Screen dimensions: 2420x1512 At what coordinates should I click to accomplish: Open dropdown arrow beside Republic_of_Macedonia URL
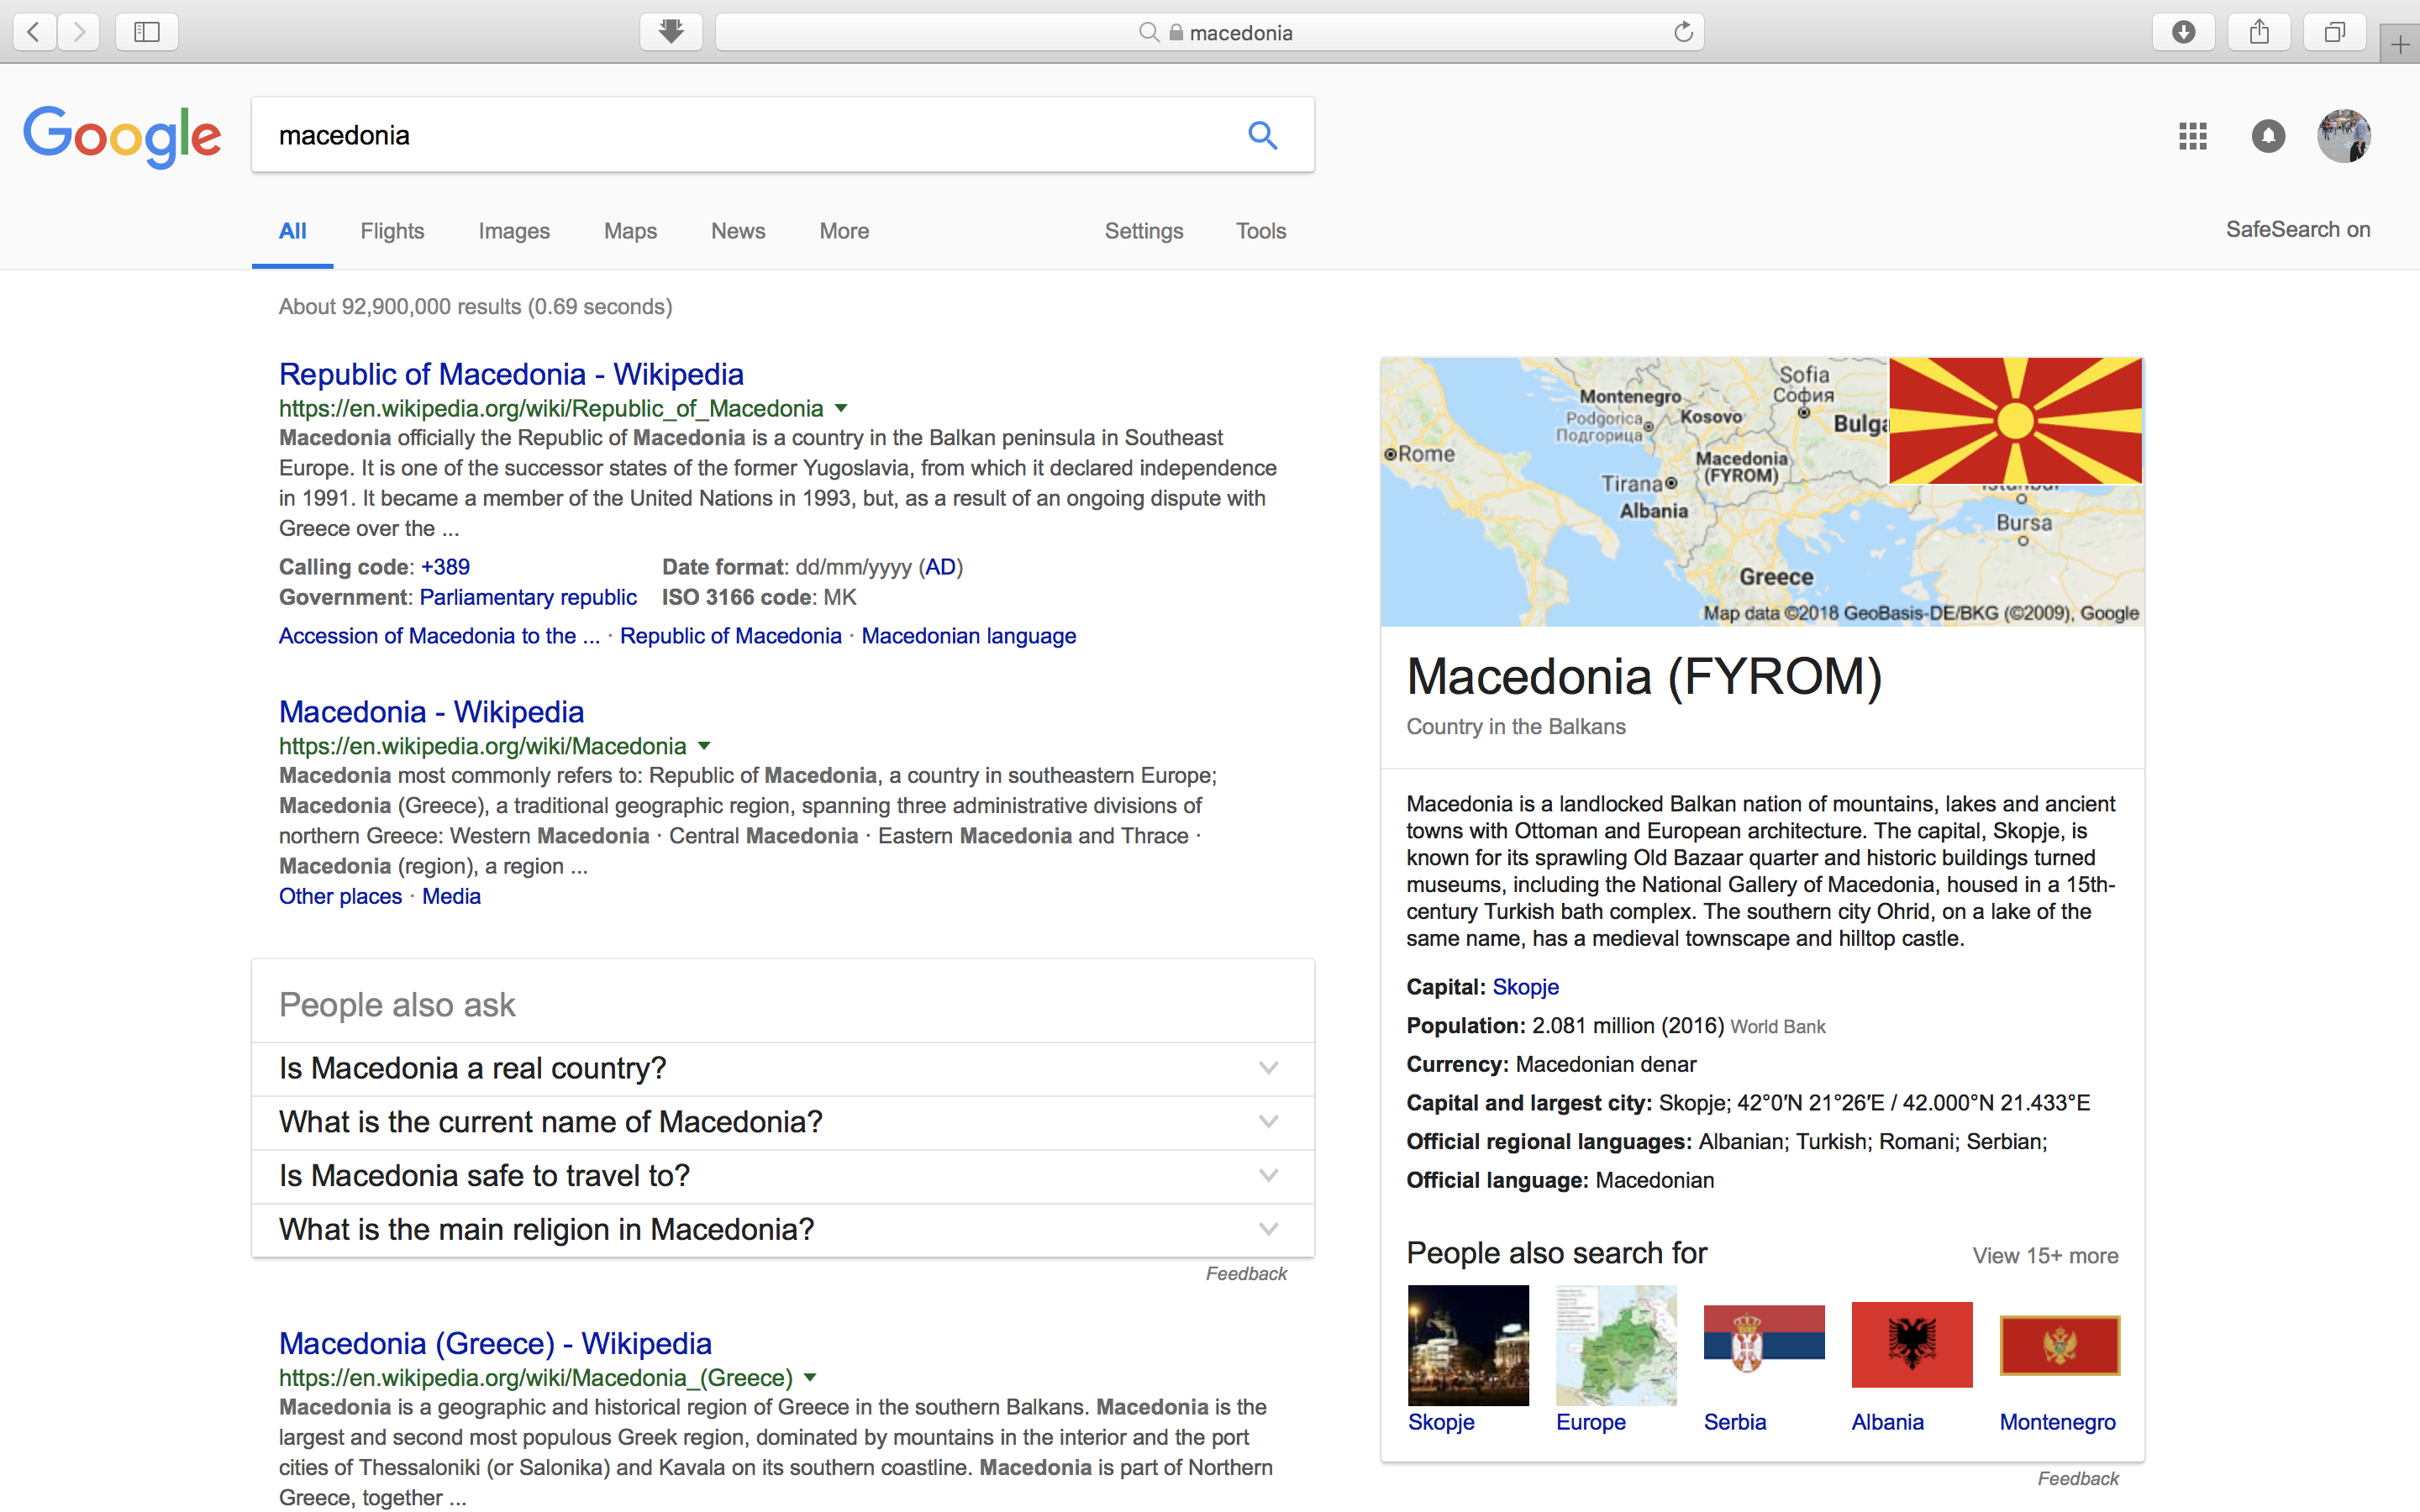841,408
